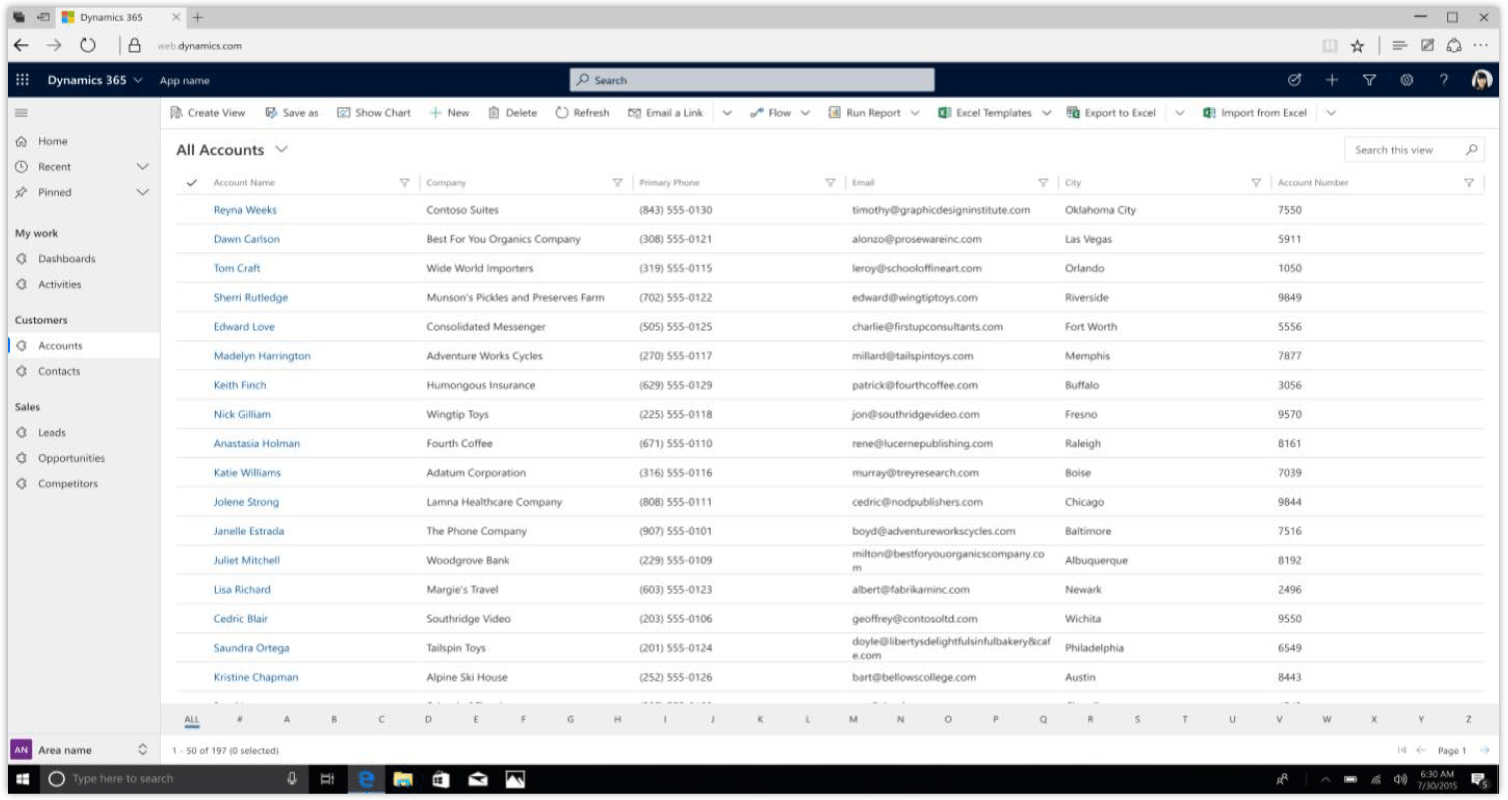
Task: Open advanced find filter icon in header
Action: click(1370, 80)
